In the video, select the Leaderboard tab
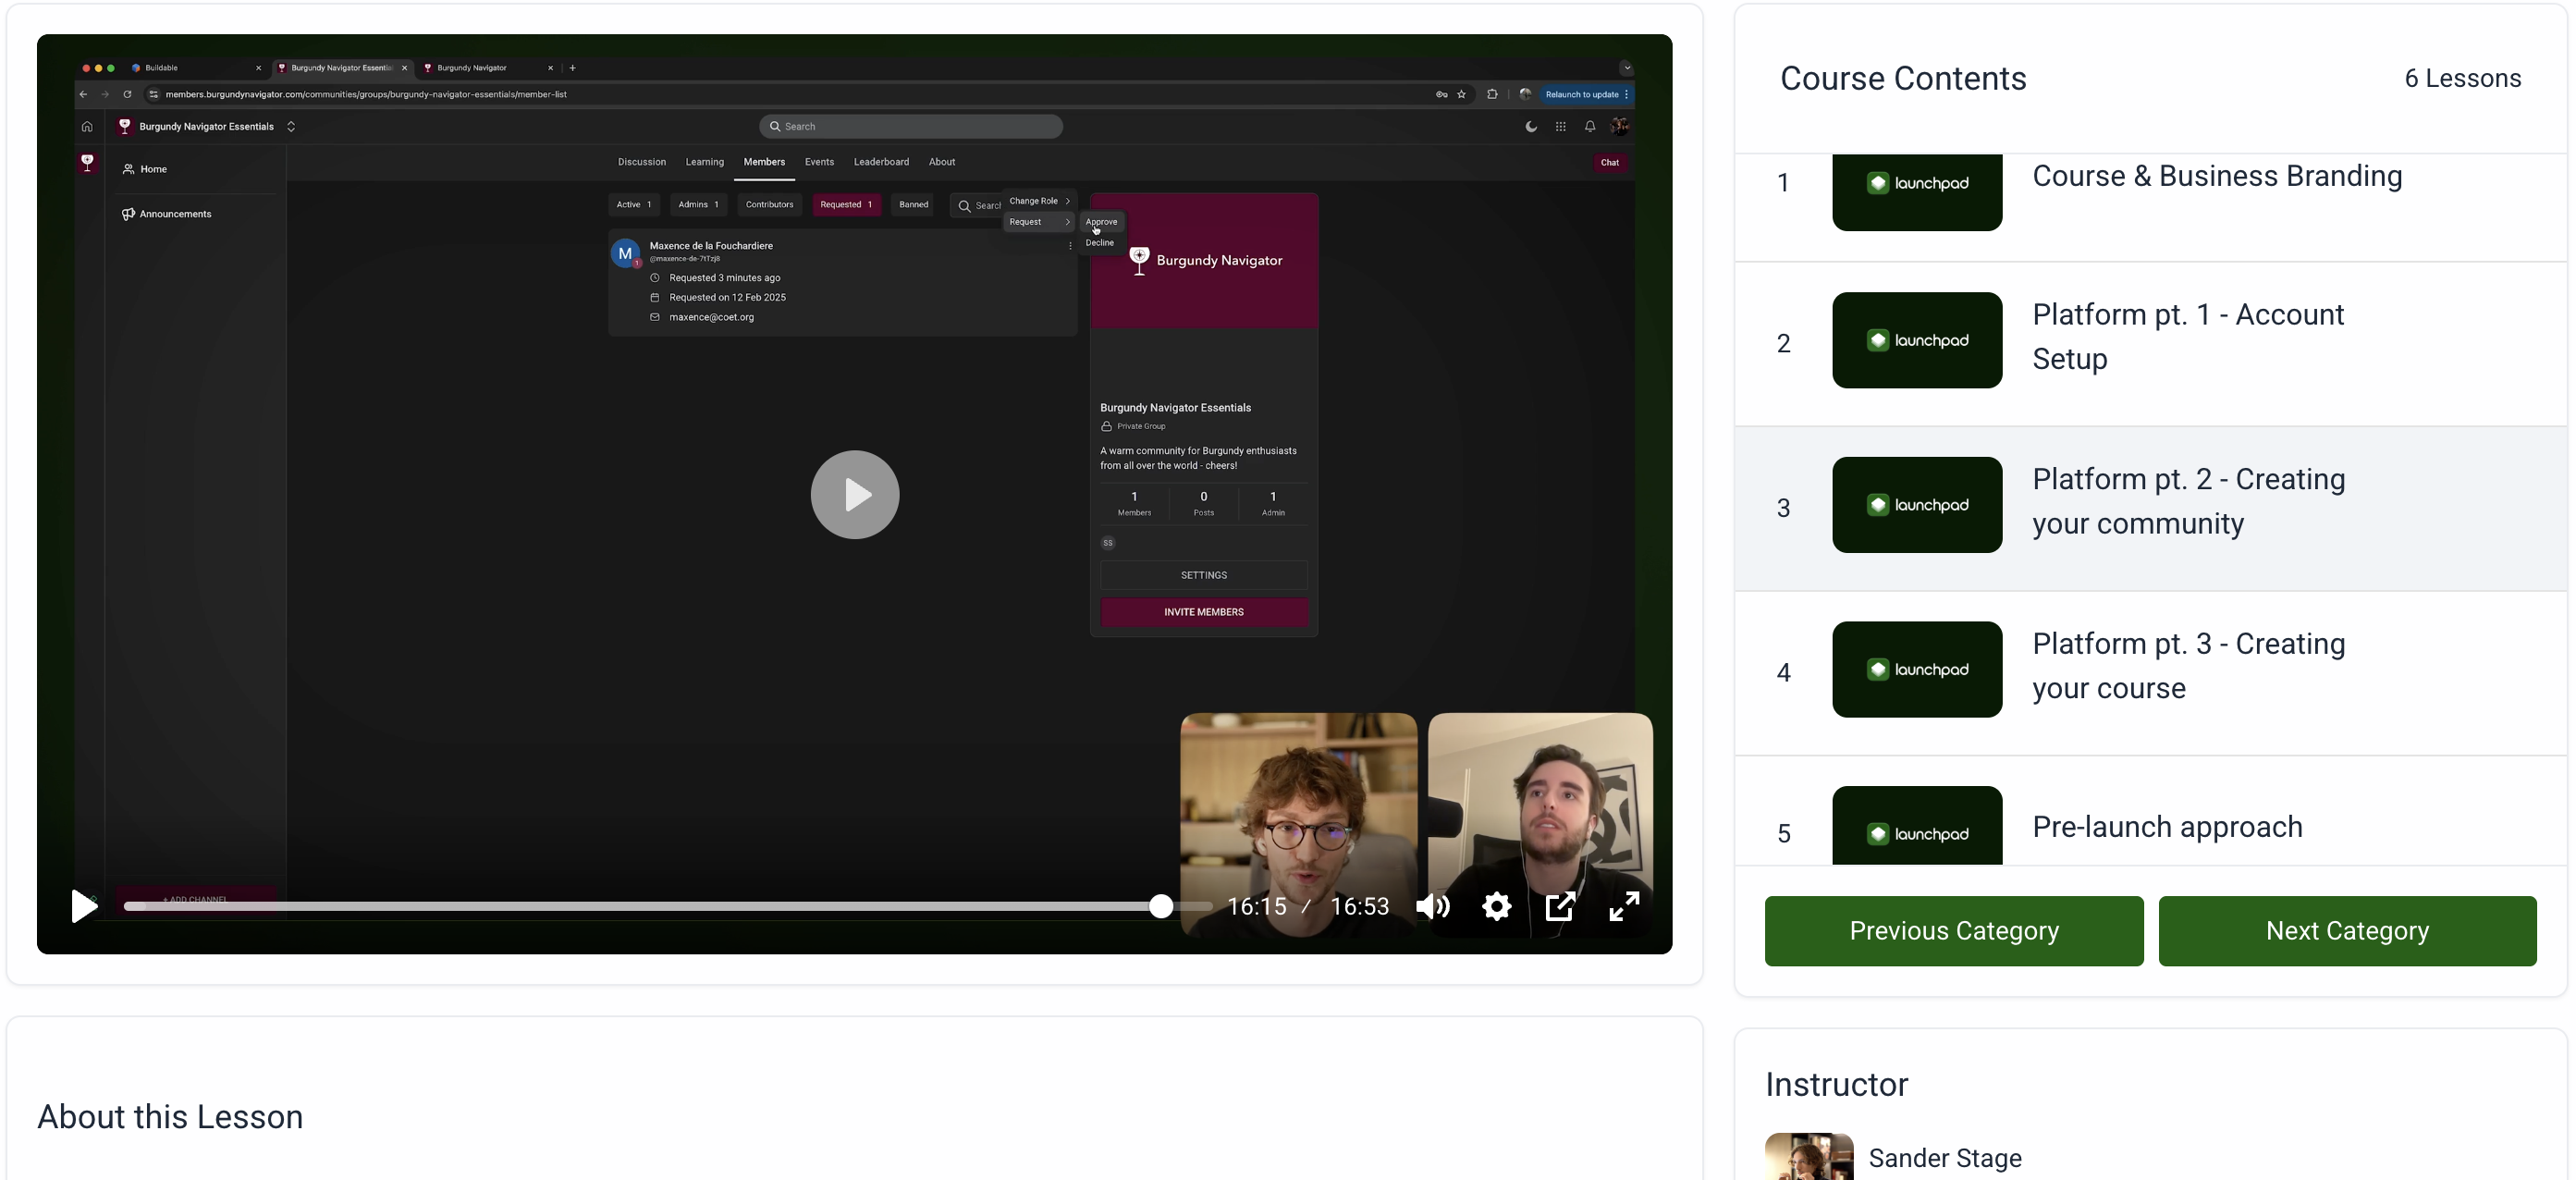The height and width of the screenshot is (1180, 2576). (881, 162)
